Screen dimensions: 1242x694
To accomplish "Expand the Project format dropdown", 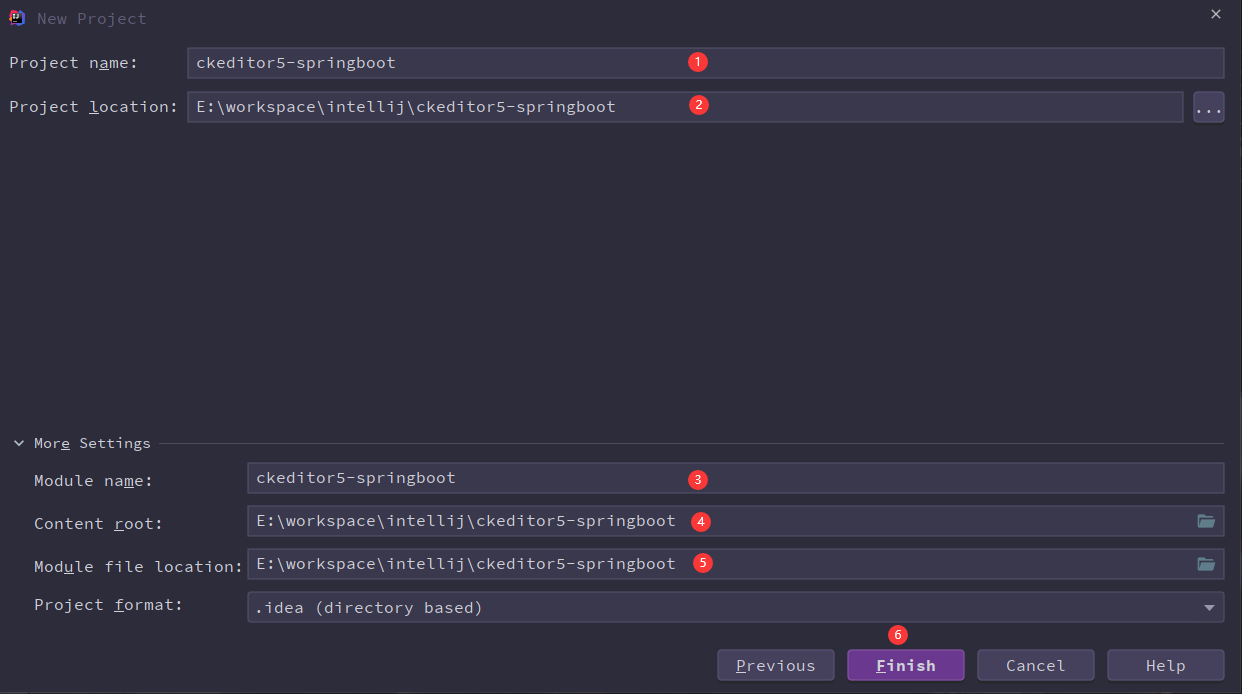I will click(x=1209, y=607).
